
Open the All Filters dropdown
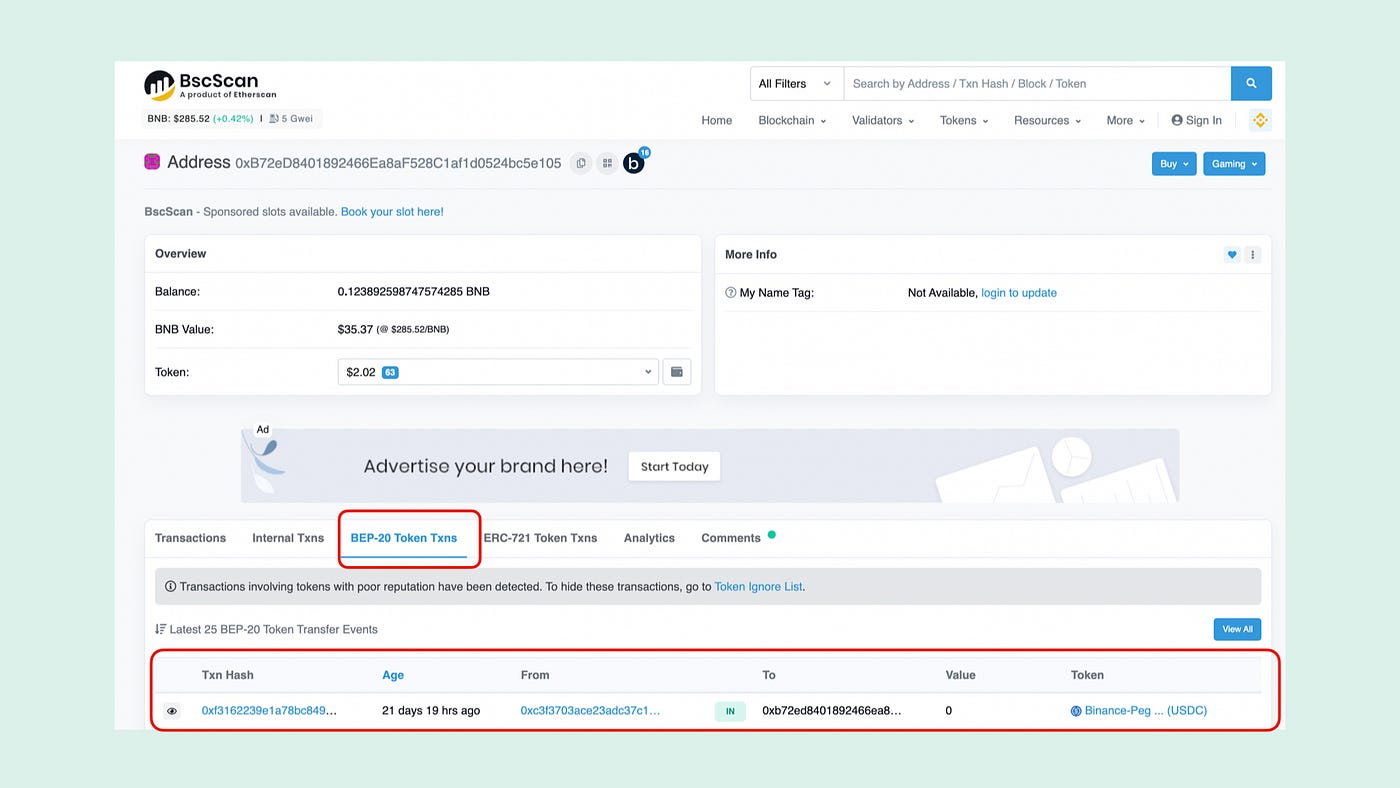[797, 84]
